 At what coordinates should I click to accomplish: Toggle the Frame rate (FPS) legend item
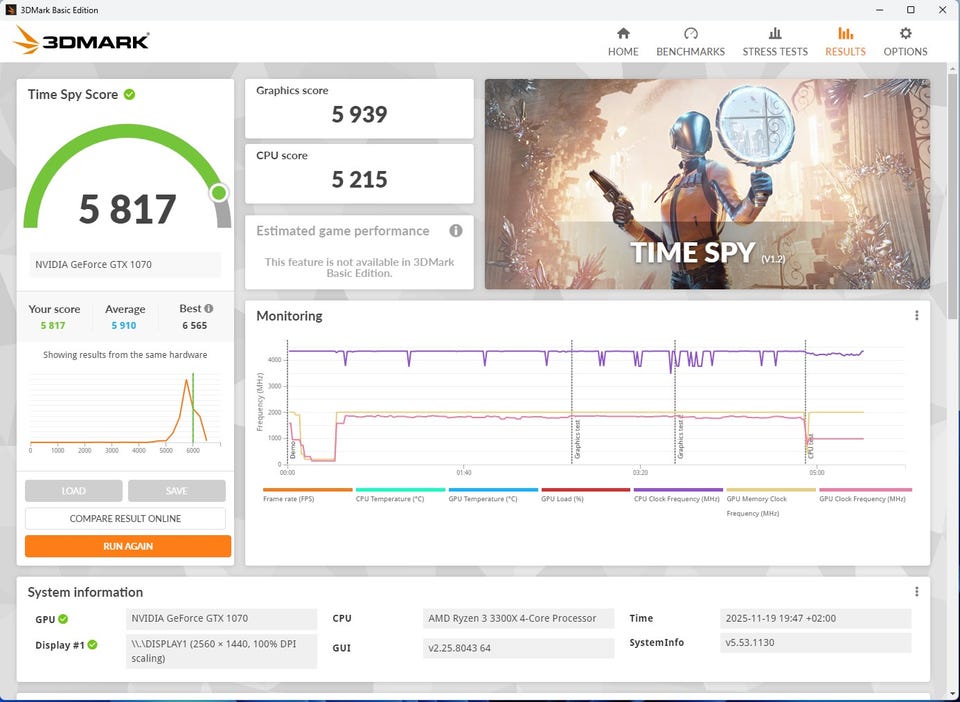[x=307, y=495]
